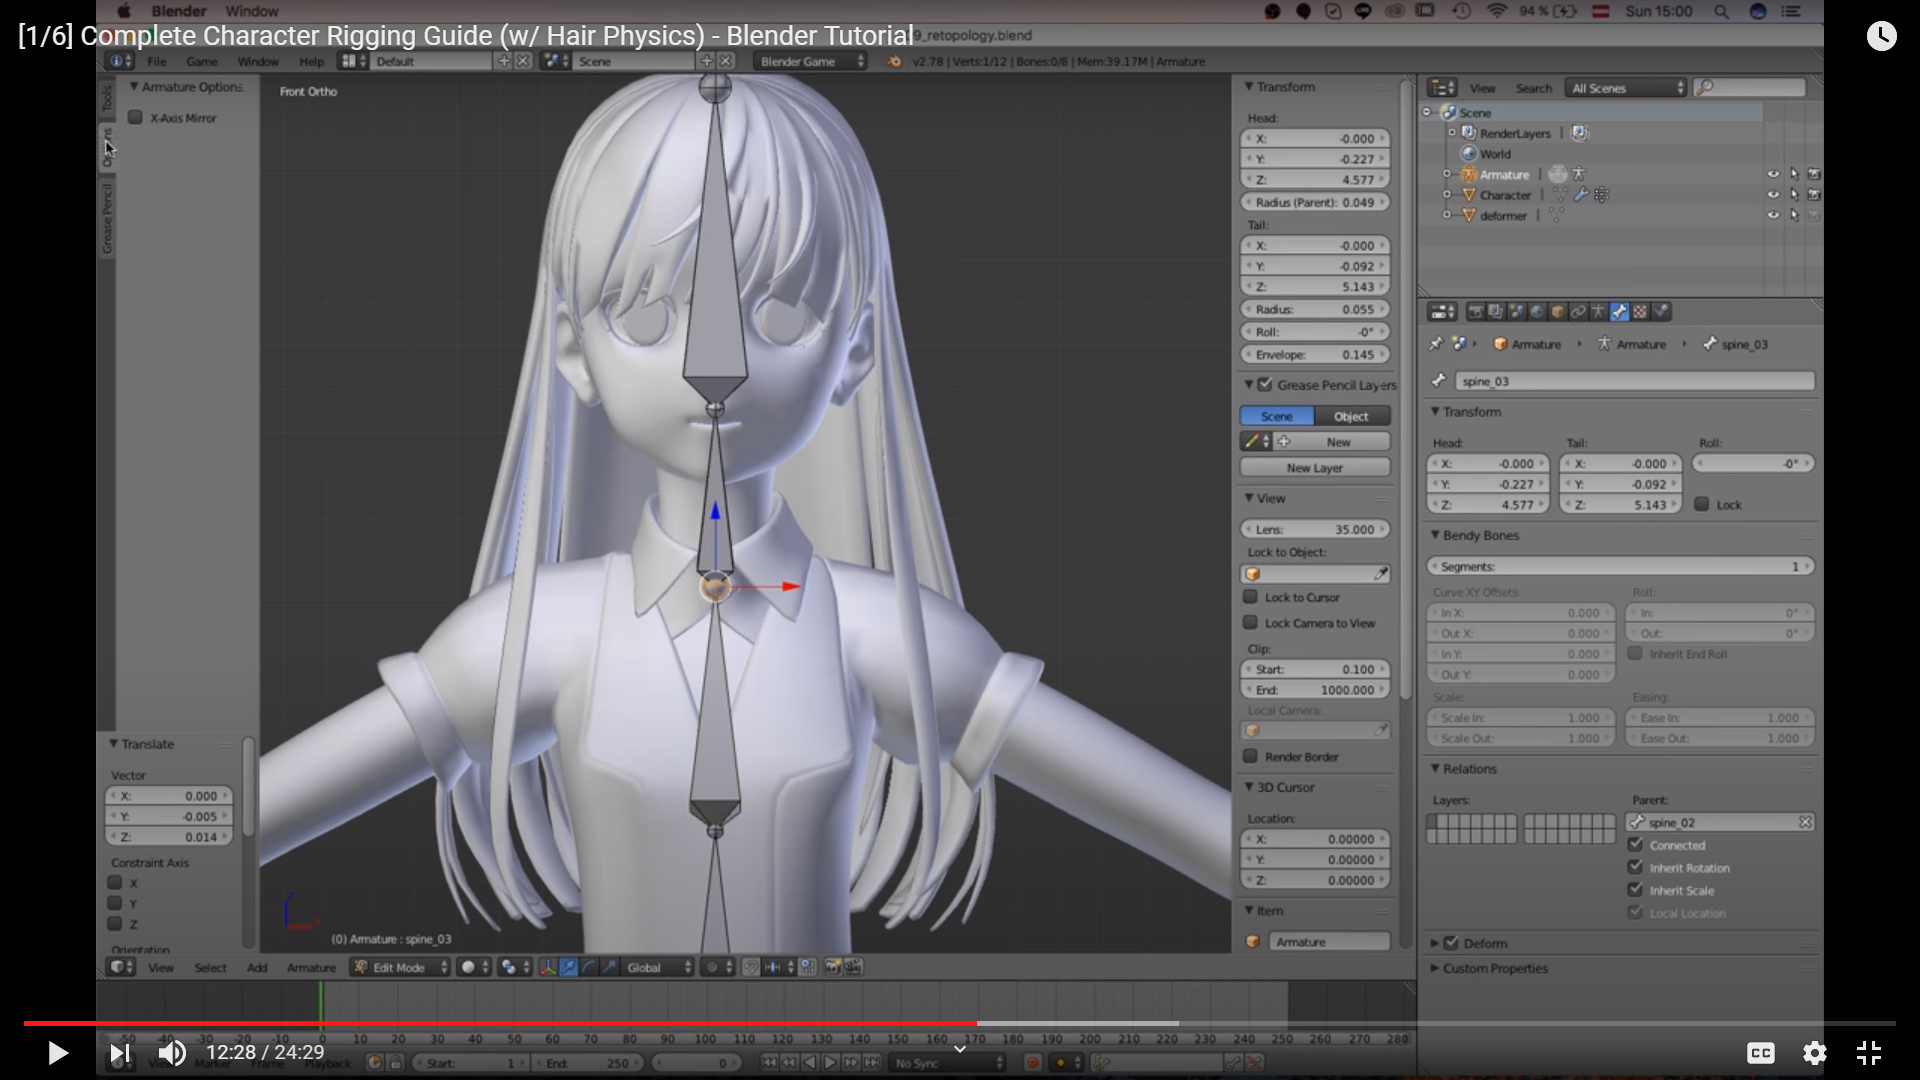Open the Edit Mode dropdown
1920x1080 pixels.
point(400,967)
